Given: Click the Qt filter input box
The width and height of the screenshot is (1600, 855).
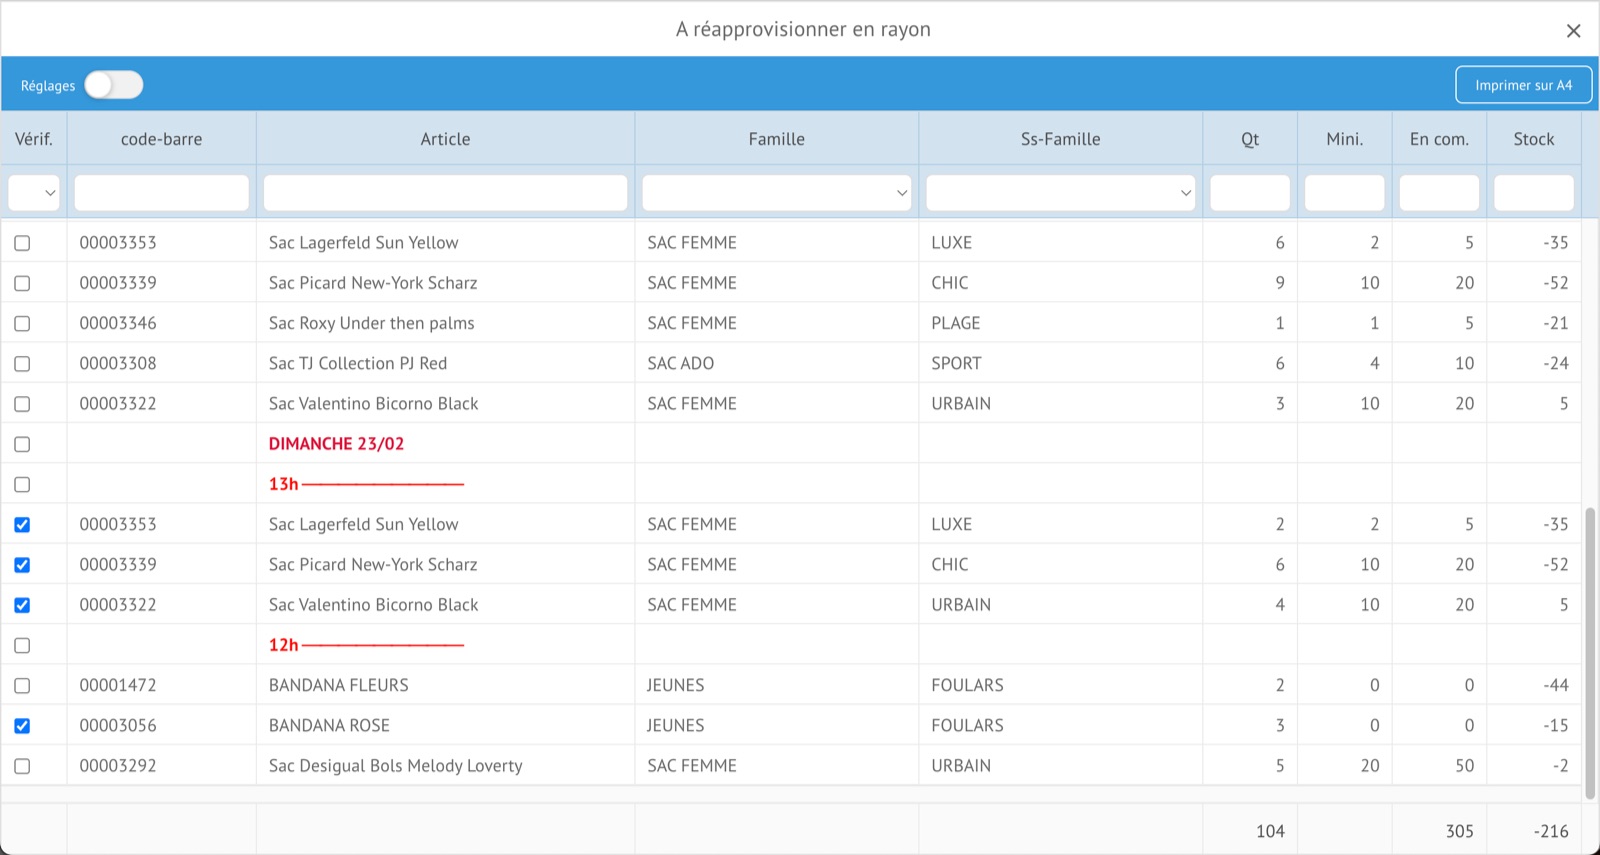Looking at the screenshot, I should (x=1249, y=193).
